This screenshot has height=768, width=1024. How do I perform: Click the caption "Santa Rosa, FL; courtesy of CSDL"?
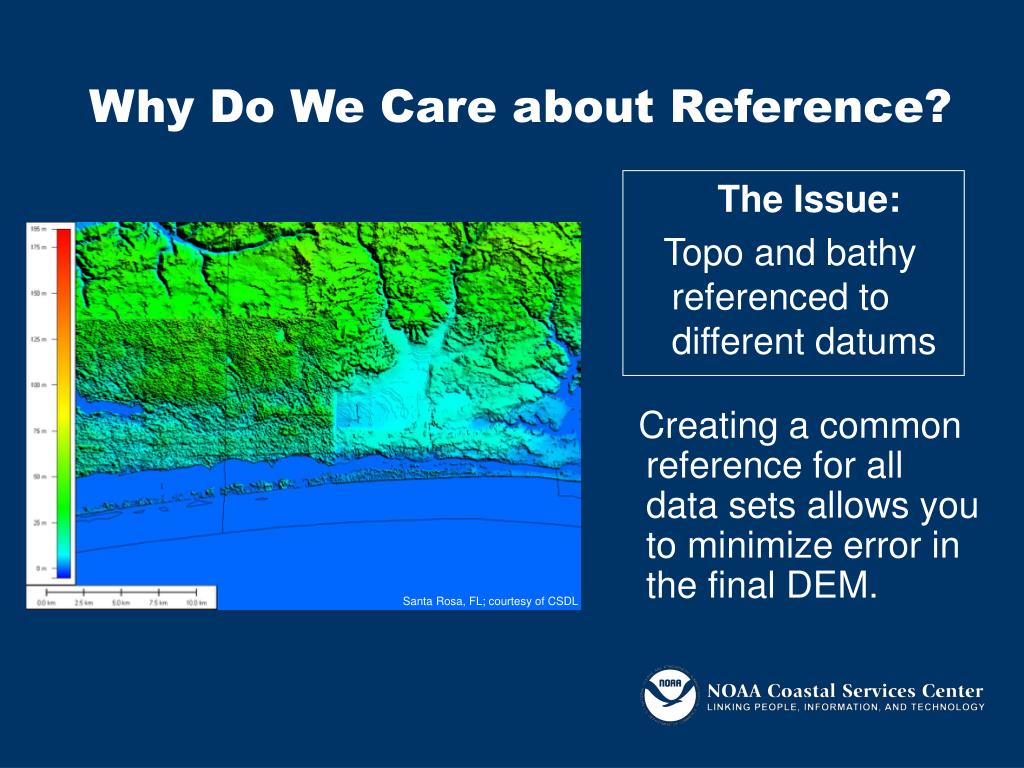pyautogui.click(x=490, y=601)
